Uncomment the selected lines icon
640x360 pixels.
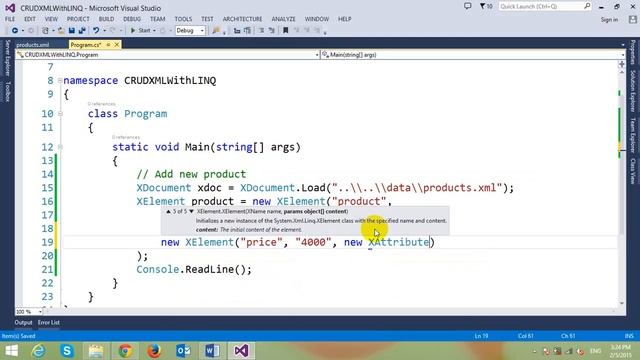point(271,31)
